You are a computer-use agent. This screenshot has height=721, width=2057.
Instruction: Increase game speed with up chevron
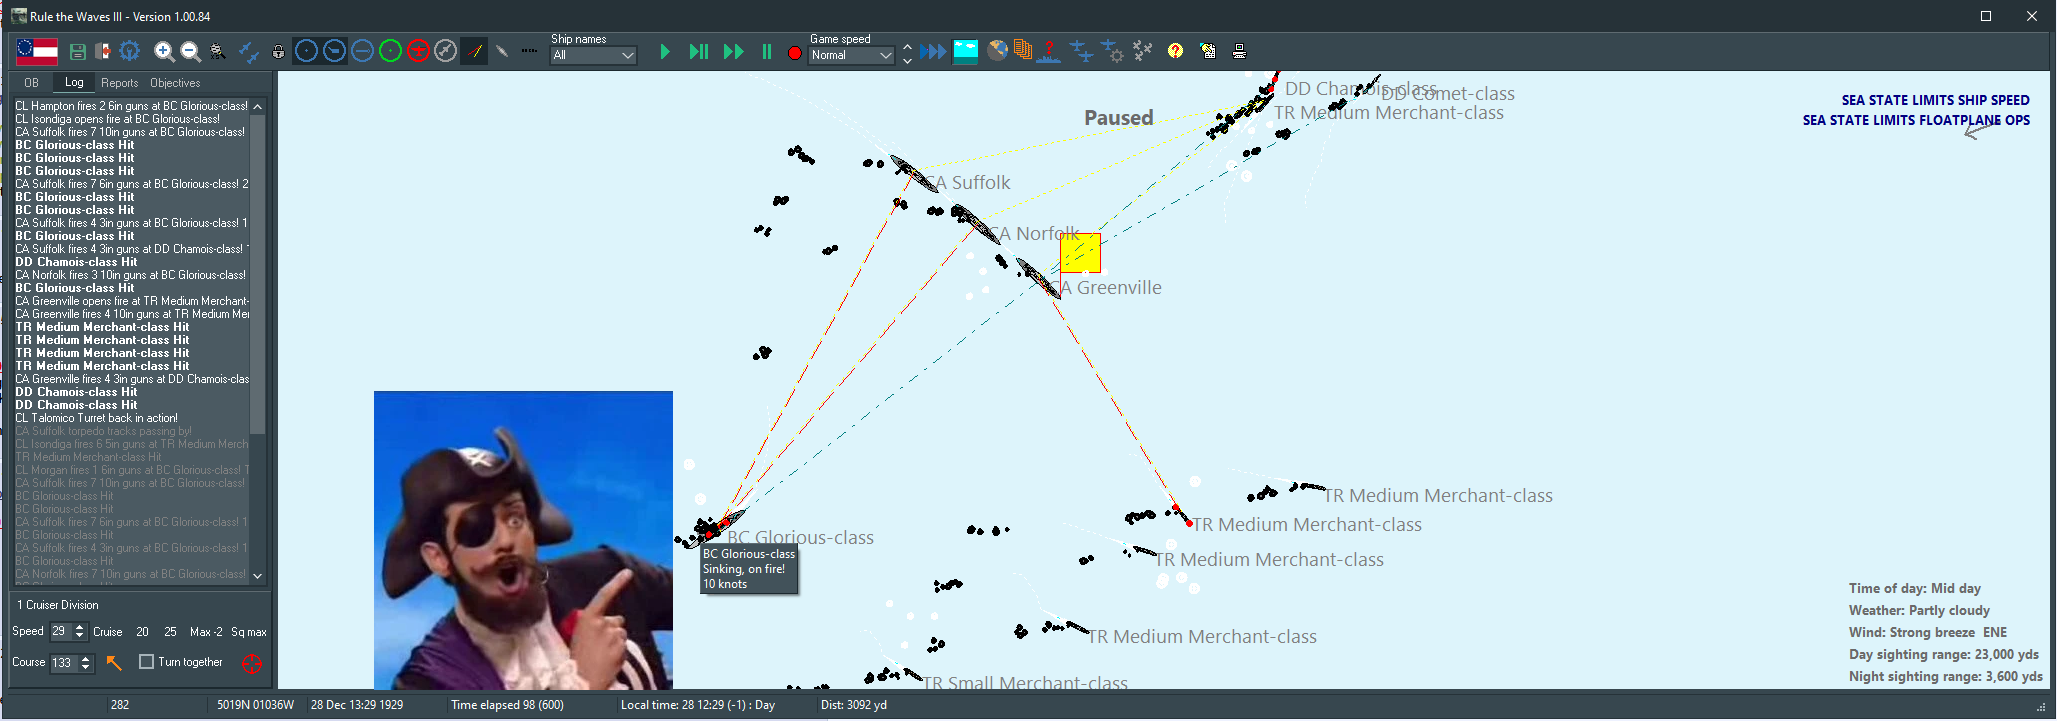(x=907, y=46)
